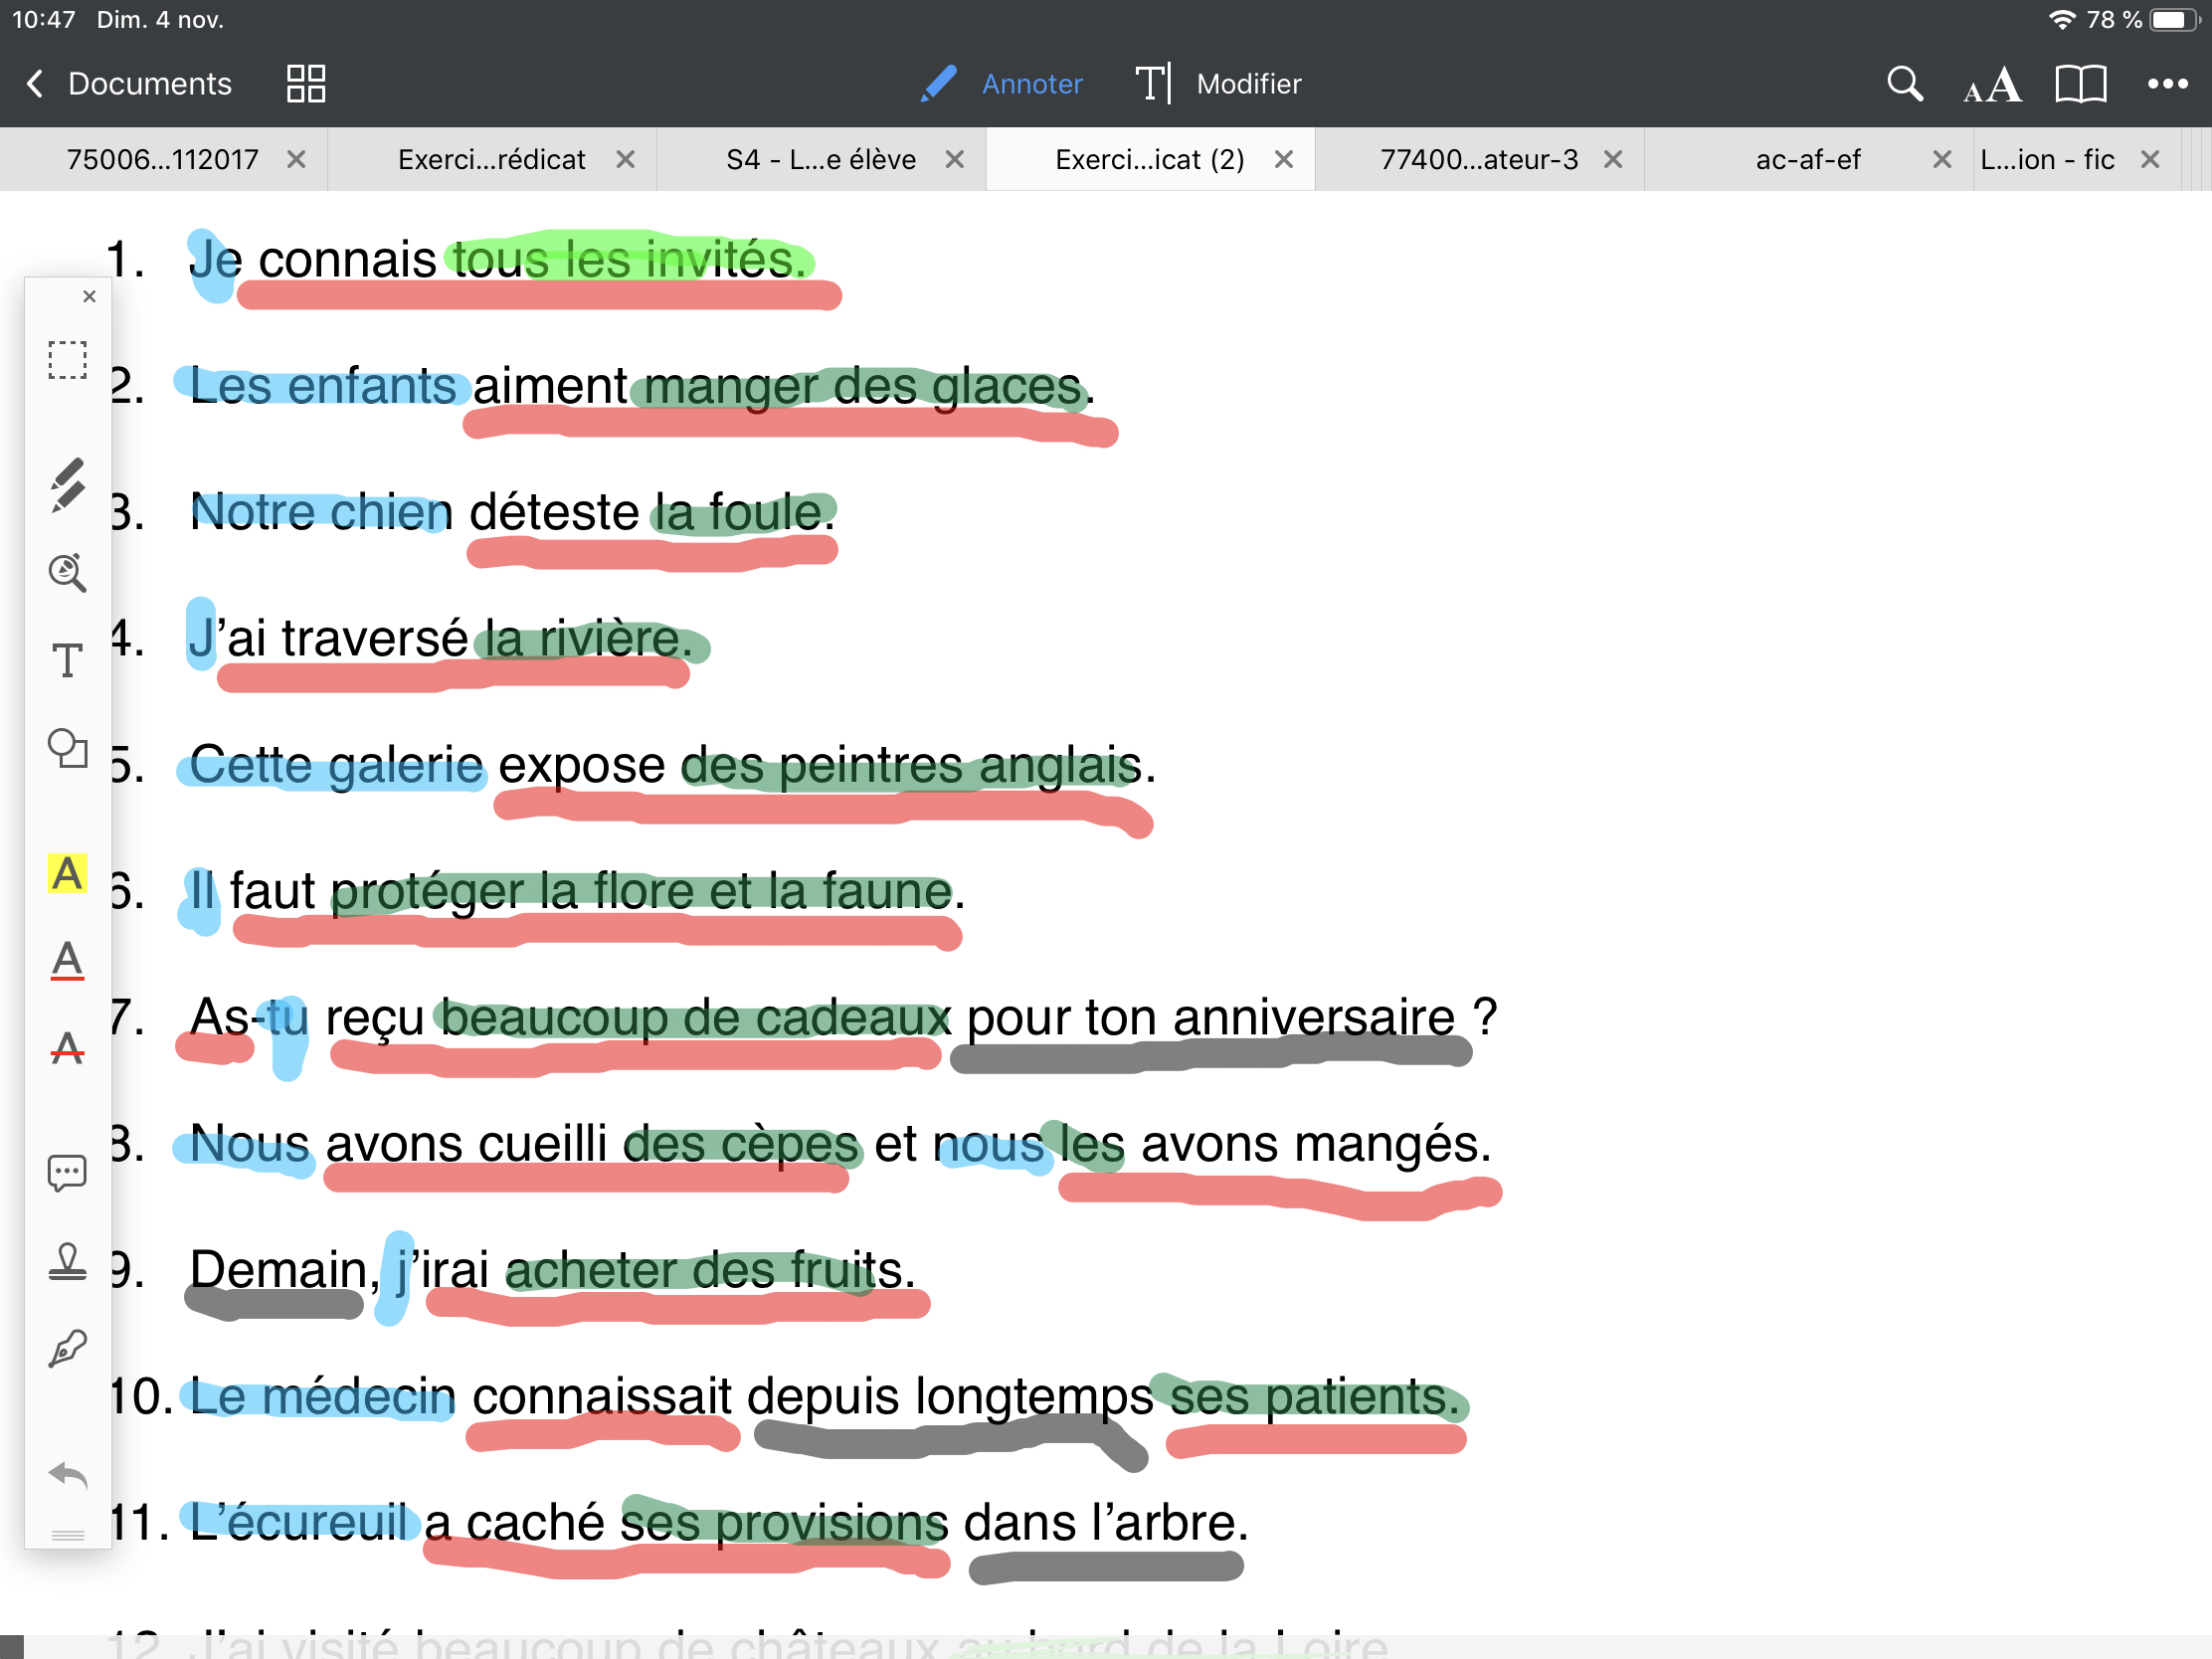The width and height of the screenshot is (2212, 1659).
Task: Toggle Annoter annotation mode
Action: click(1002, 84)
